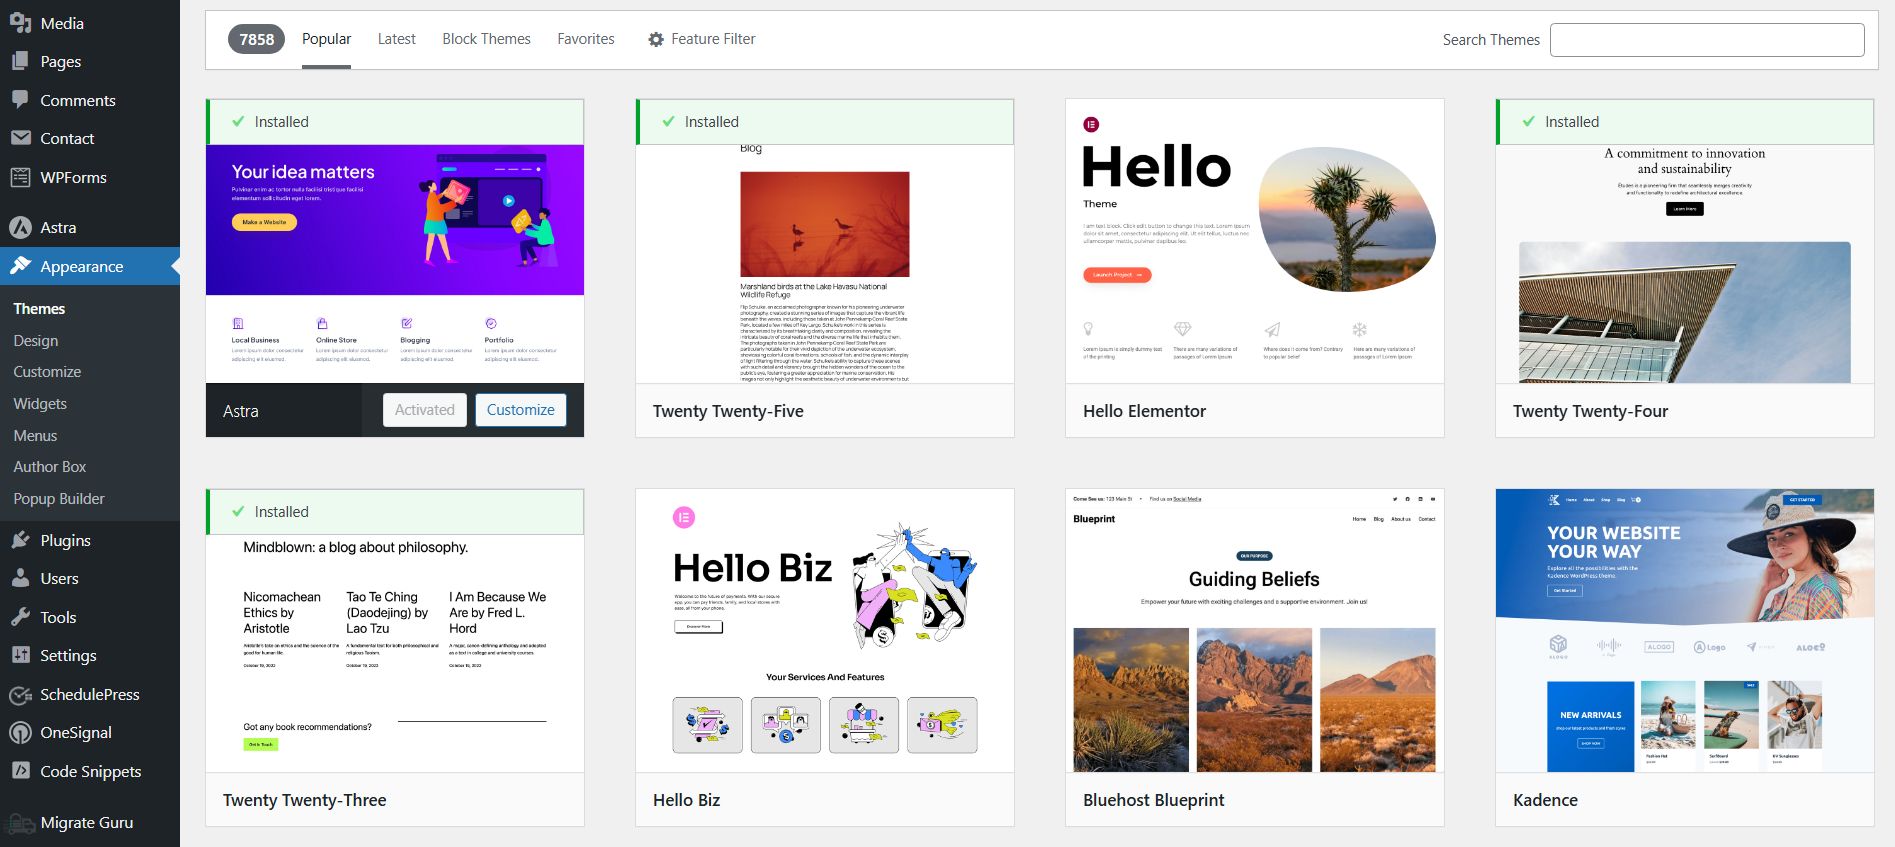The height and width of the screenshot is (847, 1895).
Task: Click the Feature Filter gear icon
Action: pos(656,39)
